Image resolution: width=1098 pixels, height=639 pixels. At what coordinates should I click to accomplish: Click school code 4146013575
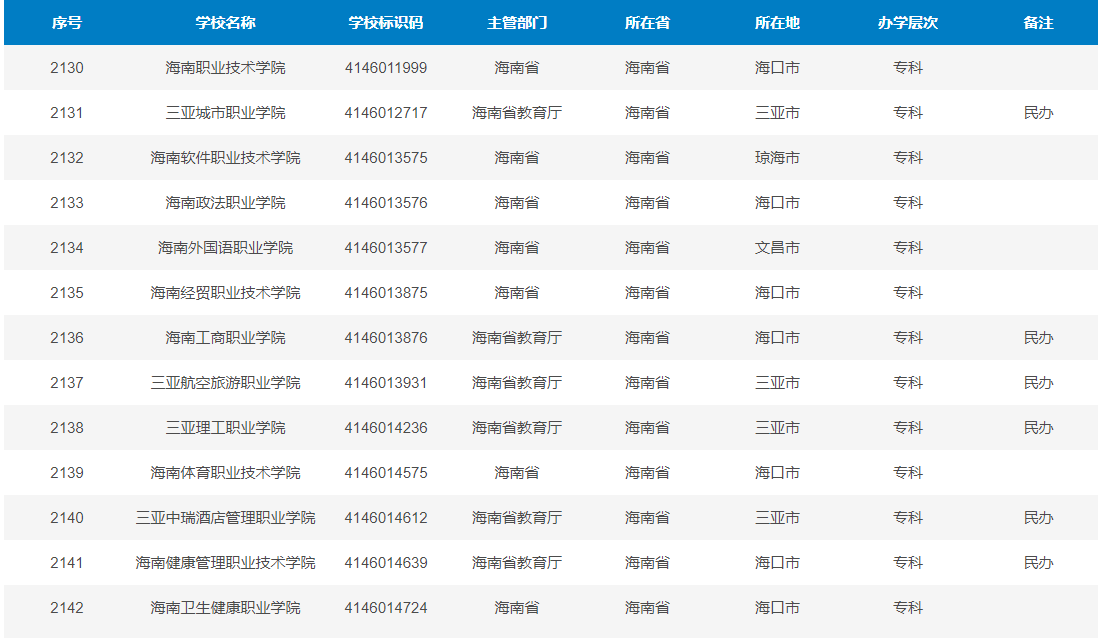click(x=386, y=157)
